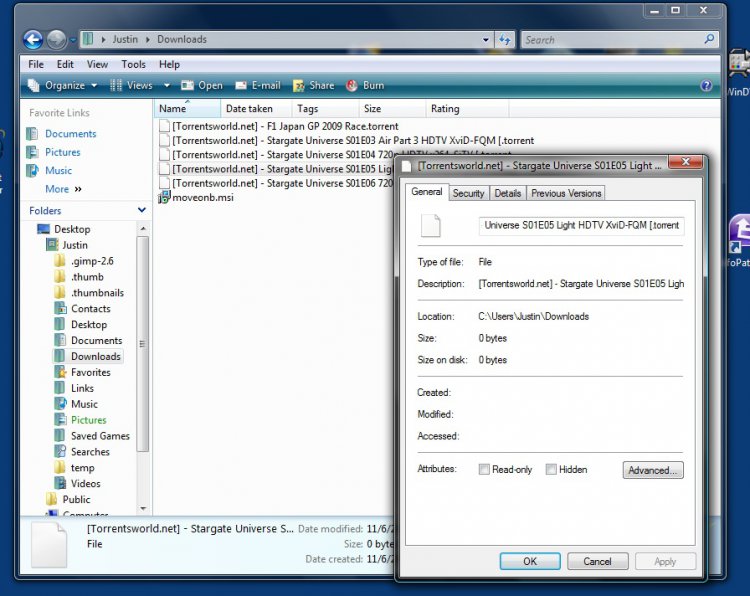
Task: Open Music favorite link
Action: coord(58,170)
